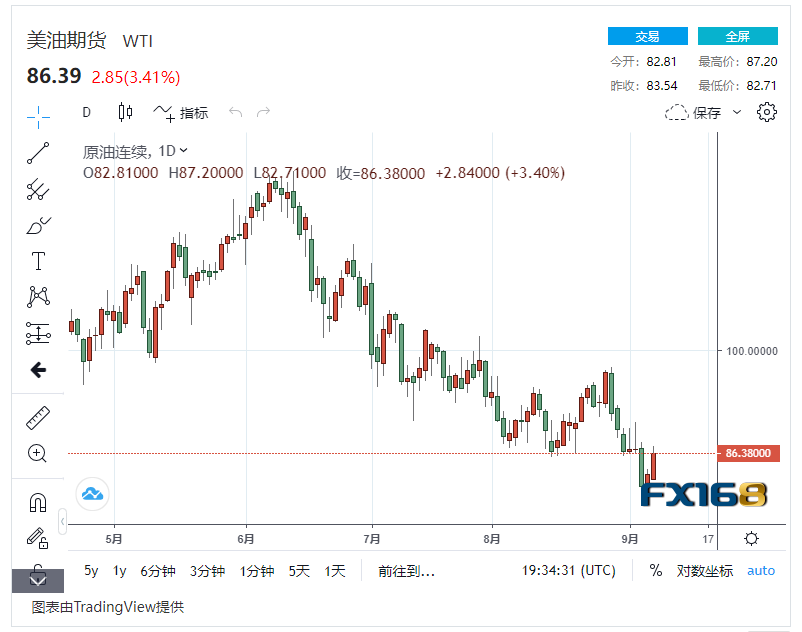The height and width of the screenshot is (632, 802).
Task: Click the 保存 cloud save button
Action: [x=693, y=112]
